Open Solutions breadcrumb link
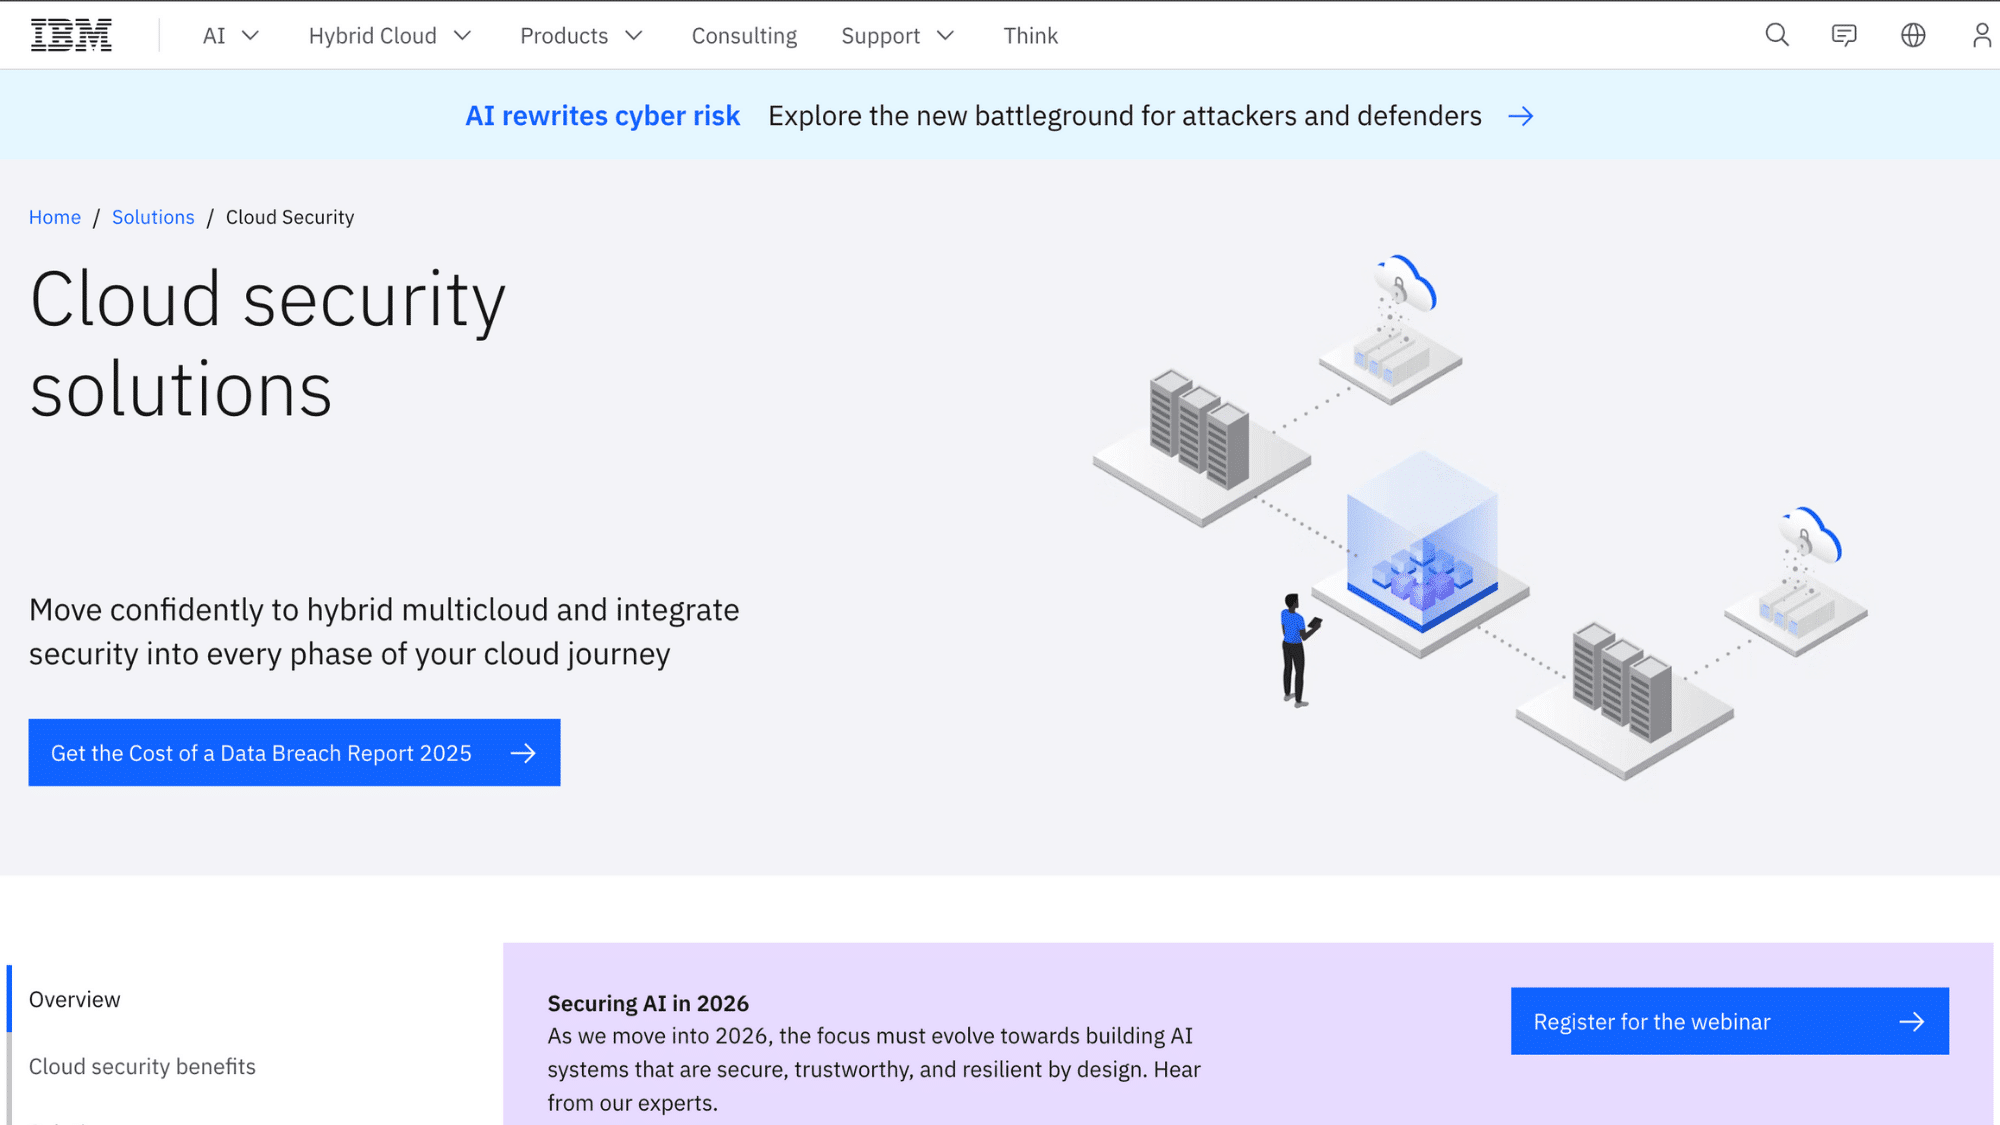Viewport: 2000px width, 1125px height. (x=153, y=216)
